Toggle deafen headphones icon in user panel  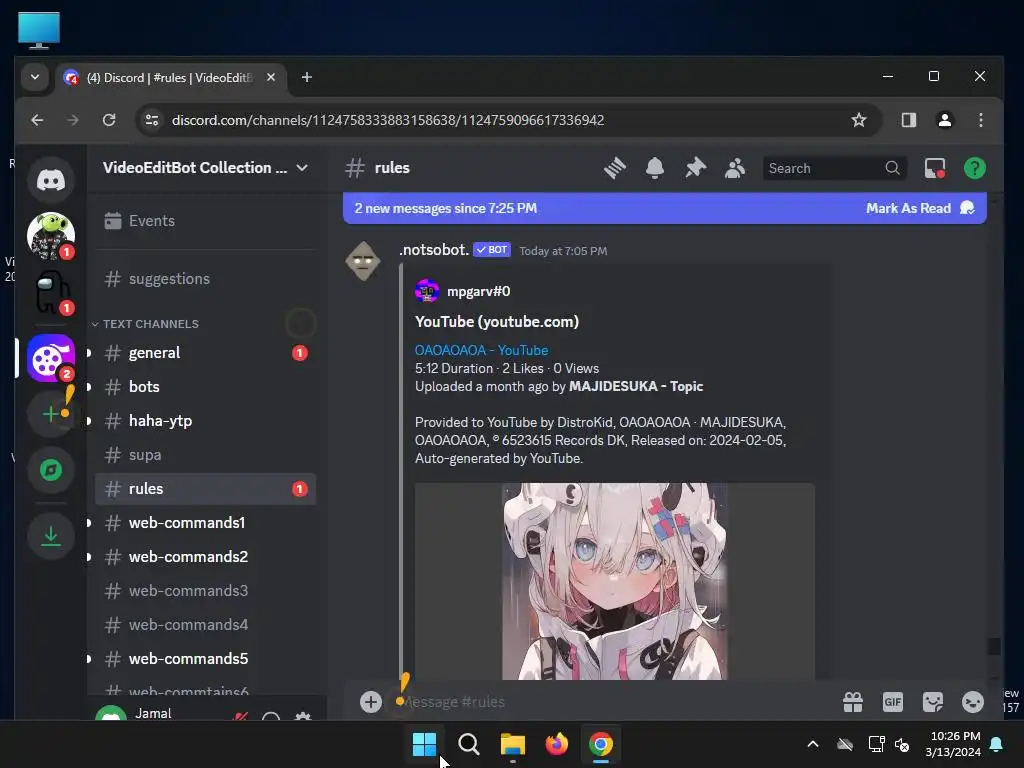coord(270,717)
